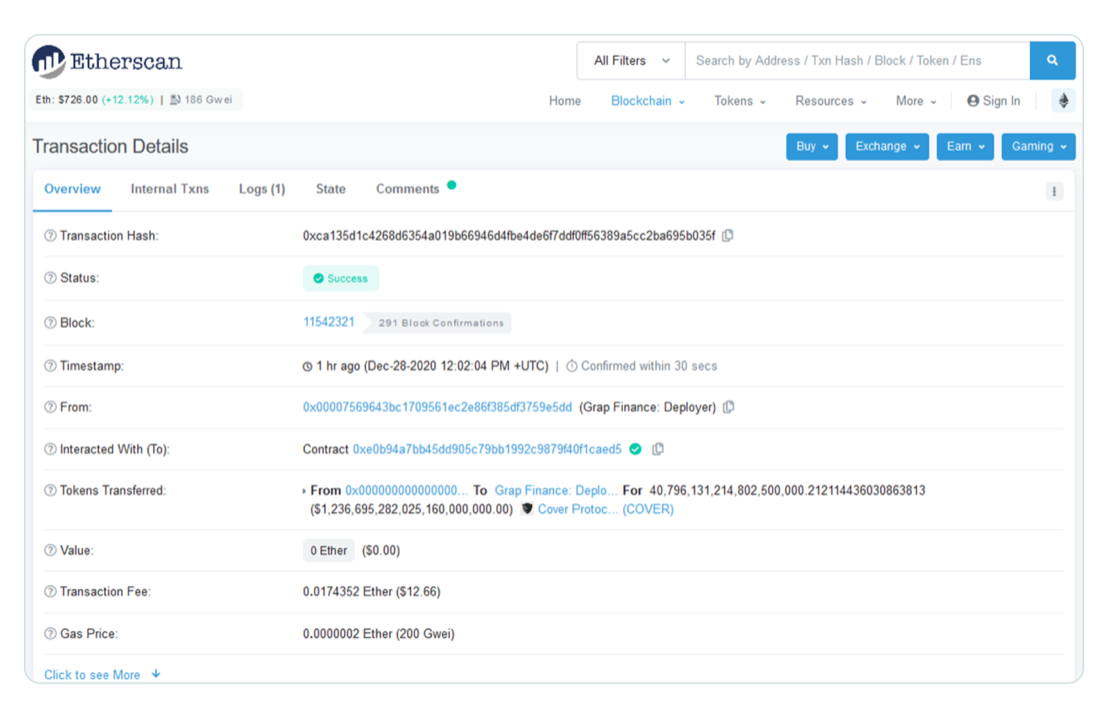Copy the From address with copy icon
This screenshot has width=1098, height=708.
pos(729,407)
